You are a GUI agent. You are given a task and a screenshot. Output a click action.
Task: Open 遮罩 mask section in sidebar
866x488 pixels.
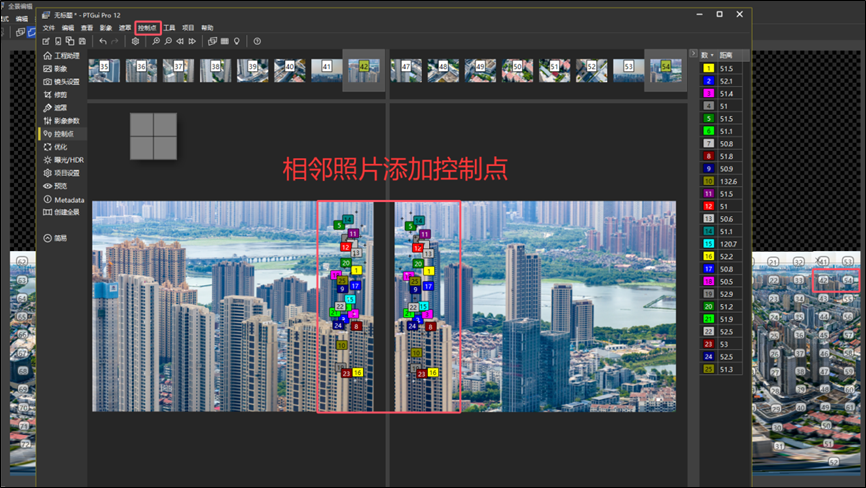pos(55,108)
